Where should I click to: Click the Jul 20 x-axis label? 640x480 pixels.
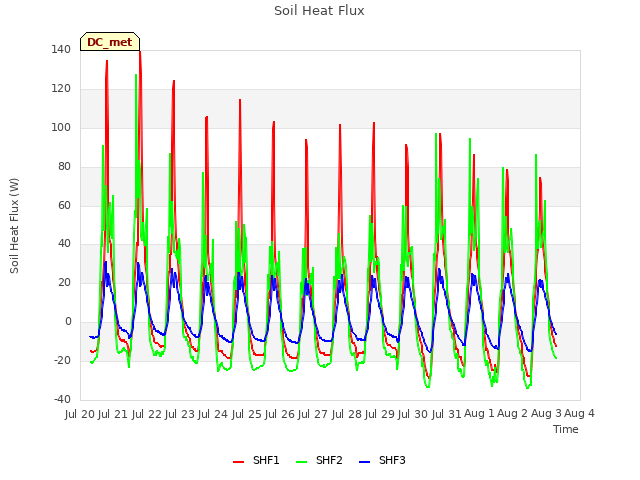click(80, 414)
